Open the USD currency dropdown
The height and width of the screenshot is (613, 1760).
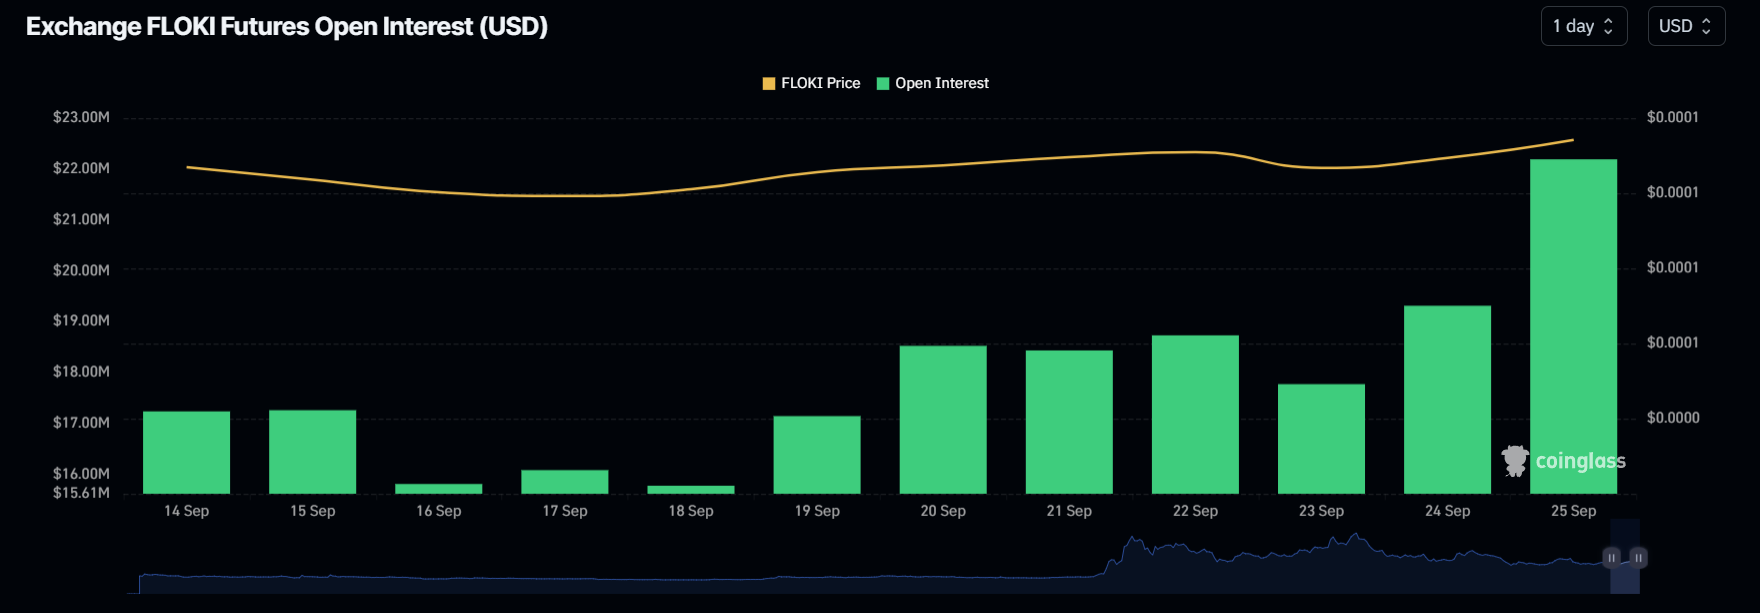pyautogui.click(x=1686, y=26)
